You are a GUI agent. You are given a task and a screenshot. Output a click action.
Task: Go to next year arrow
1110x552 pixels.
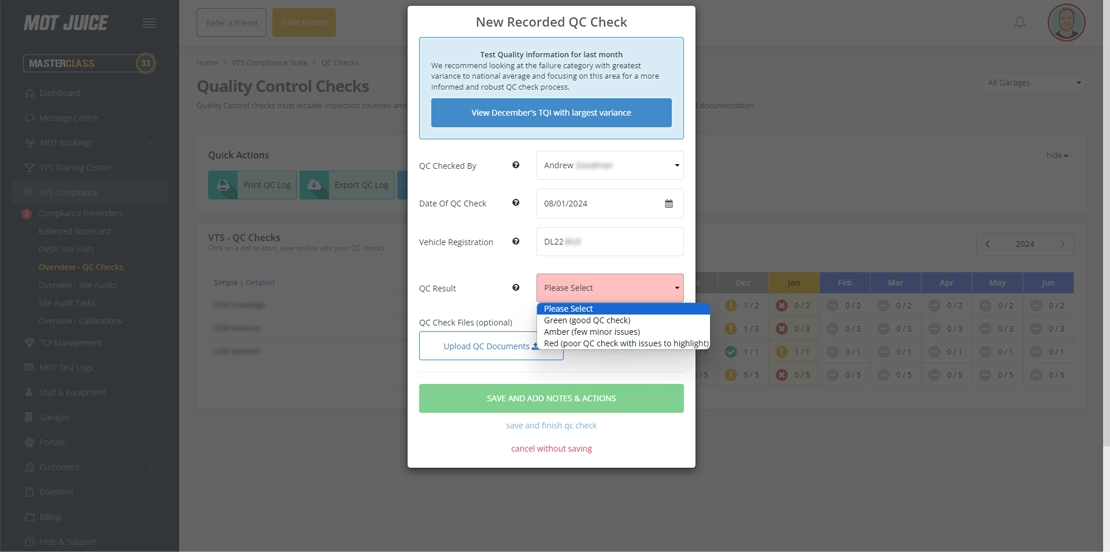1062,243
